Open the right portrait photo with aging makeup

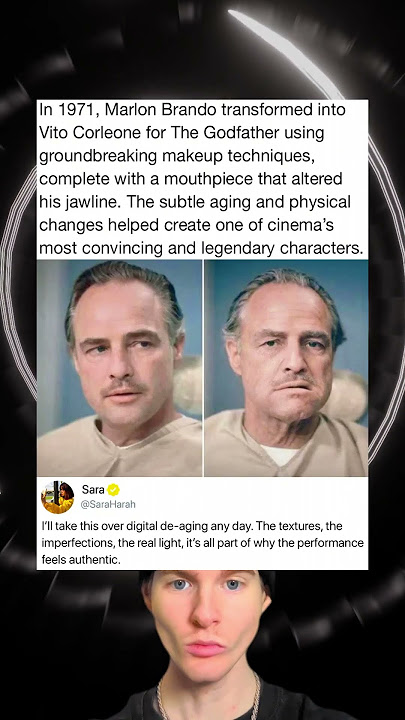point(286,368)
